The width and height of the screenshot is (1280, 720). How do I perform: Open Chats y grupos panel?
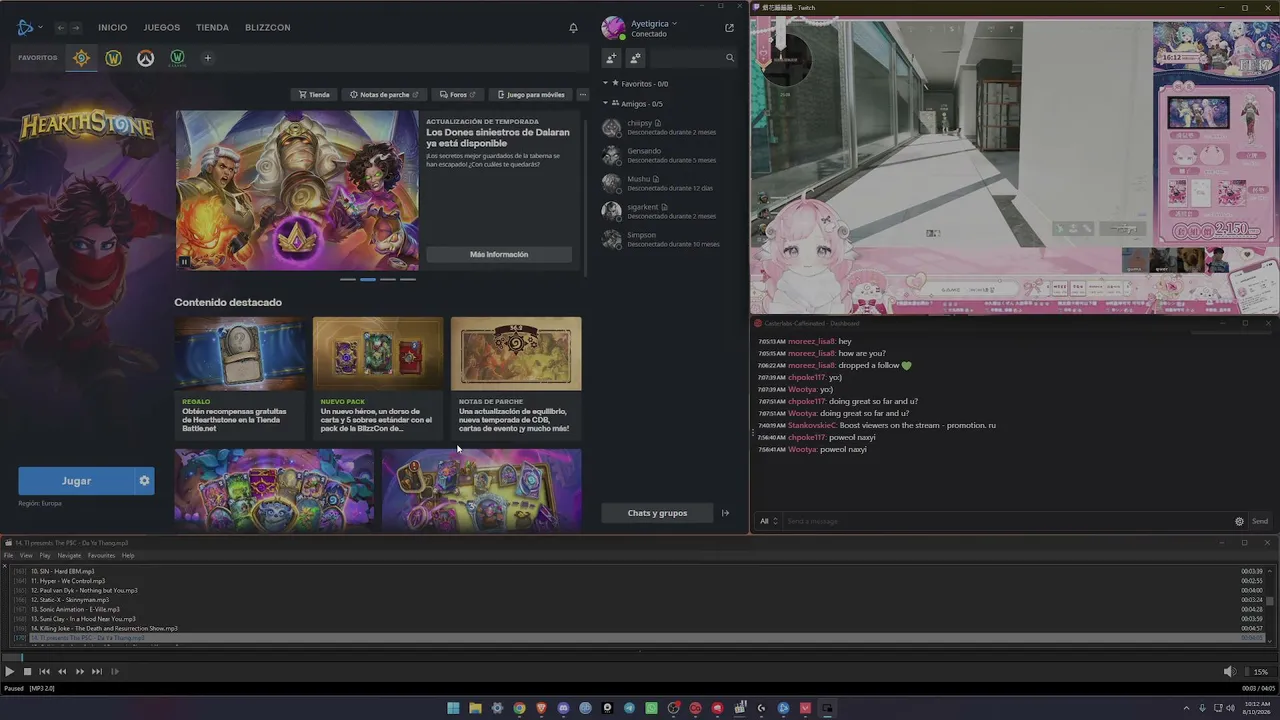(657, 513)
